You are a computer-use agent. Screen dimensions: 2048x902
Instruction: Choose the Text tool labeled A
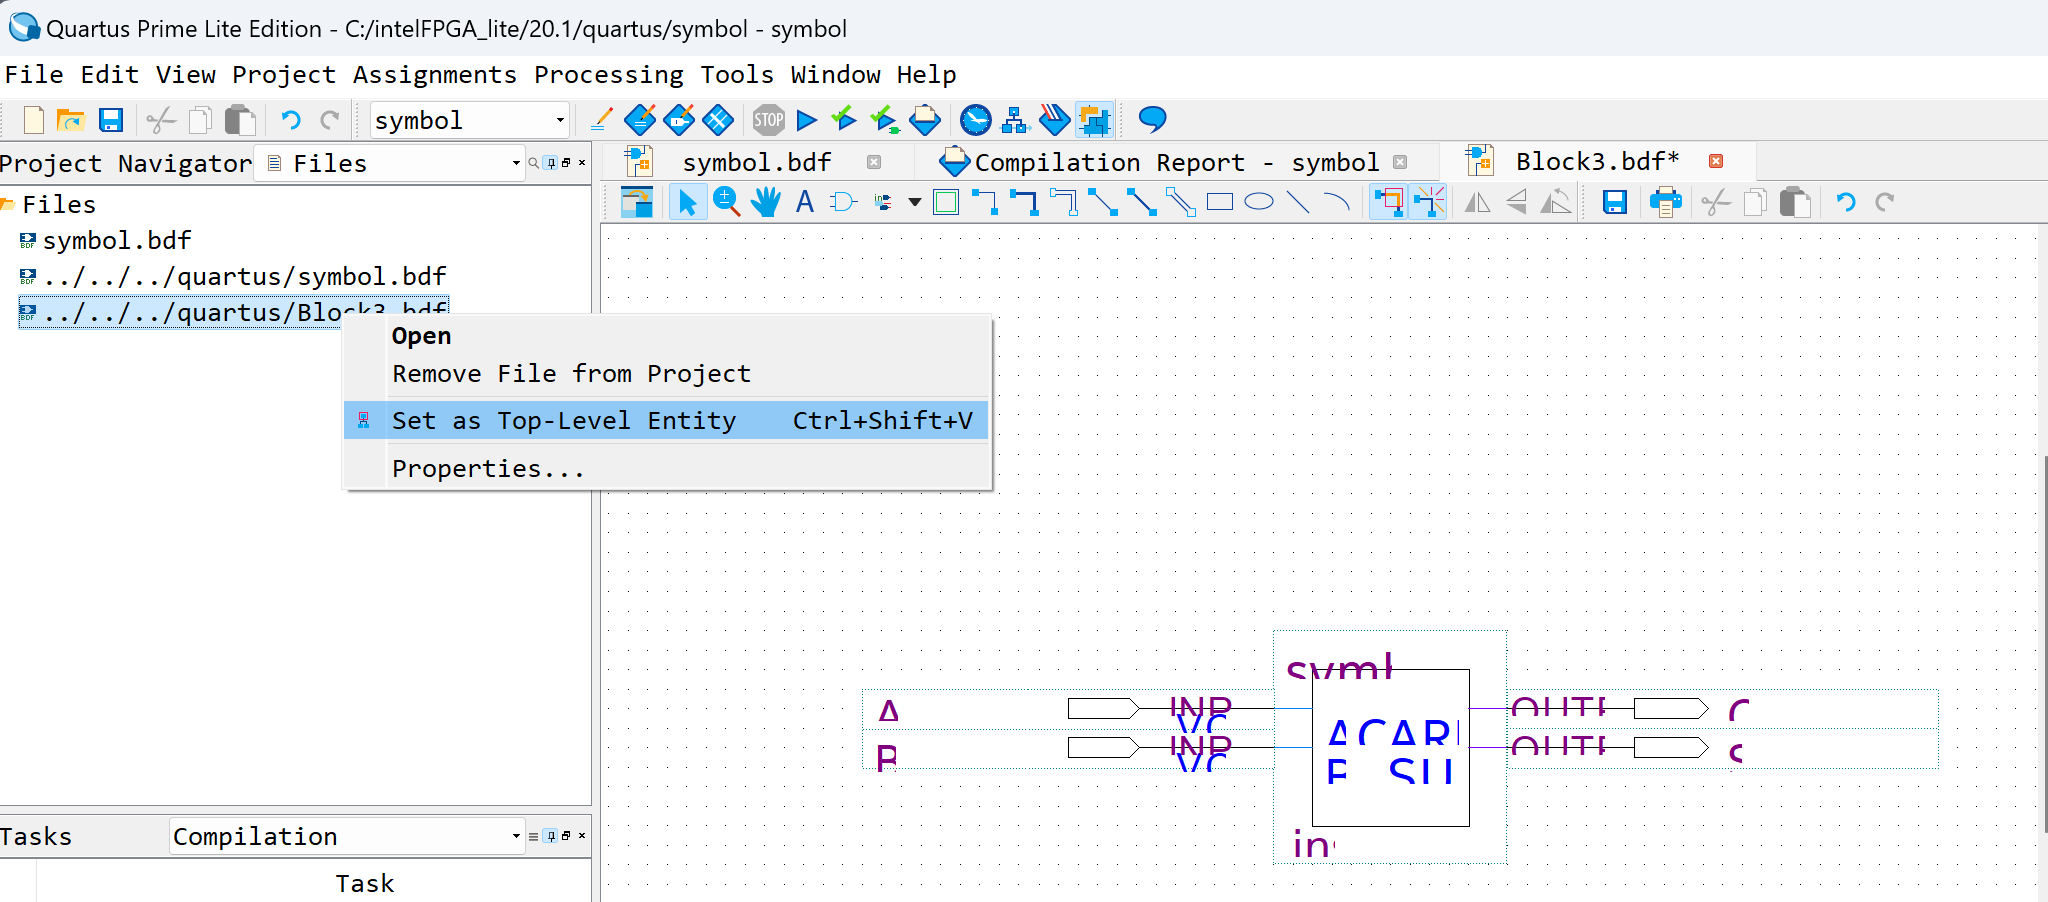pos(805,202)
